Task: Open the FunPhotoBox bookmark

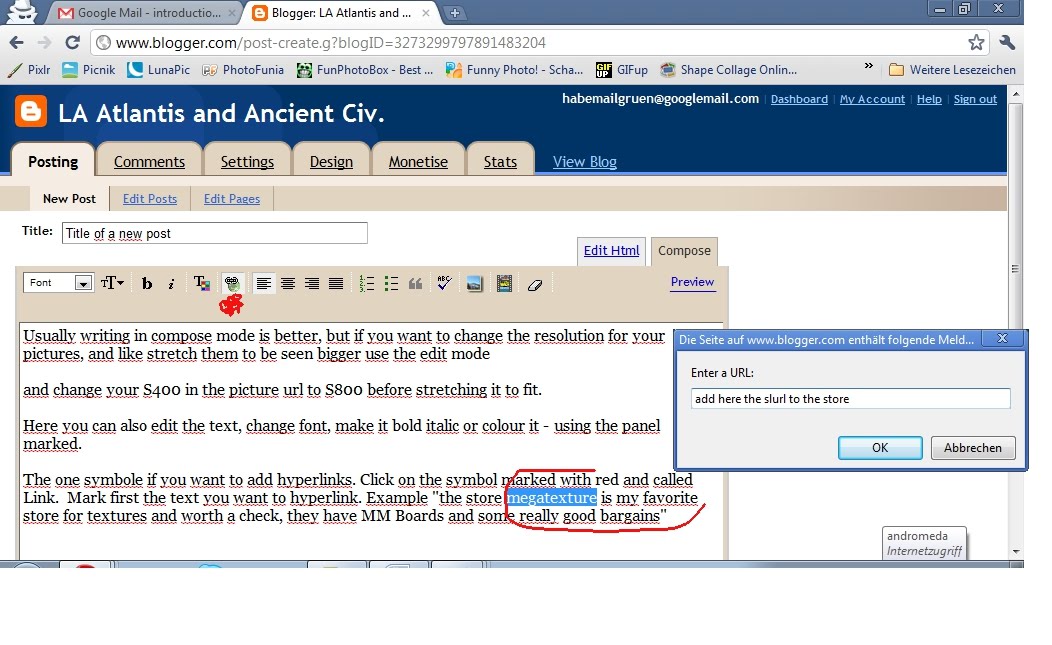Action: (x=366, y=70)
